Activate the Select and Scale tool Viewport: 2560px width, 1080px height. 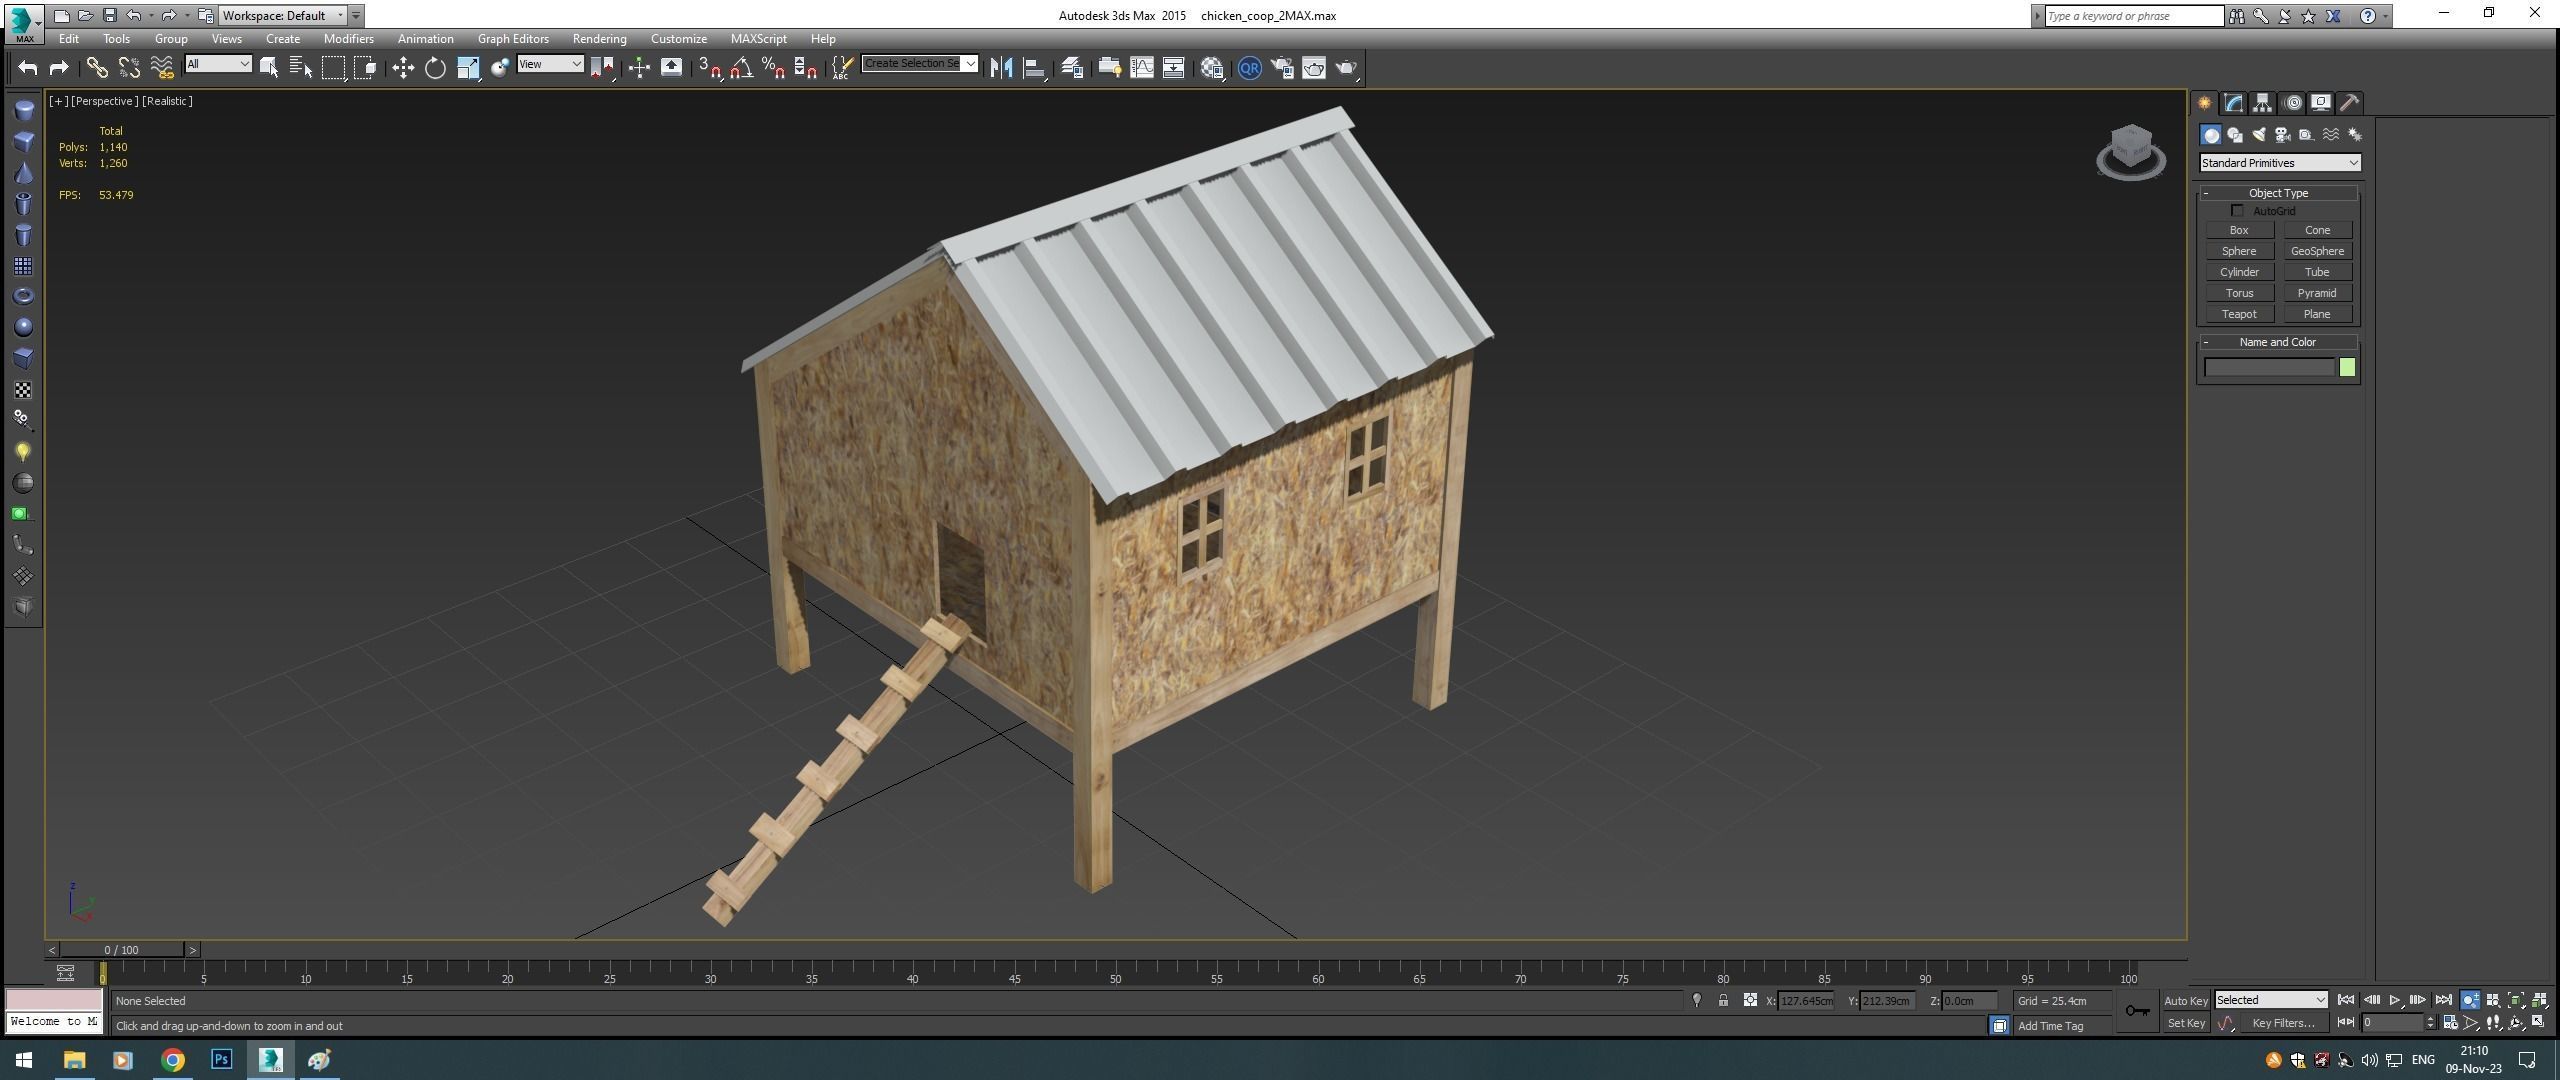(x=468, y=68)
